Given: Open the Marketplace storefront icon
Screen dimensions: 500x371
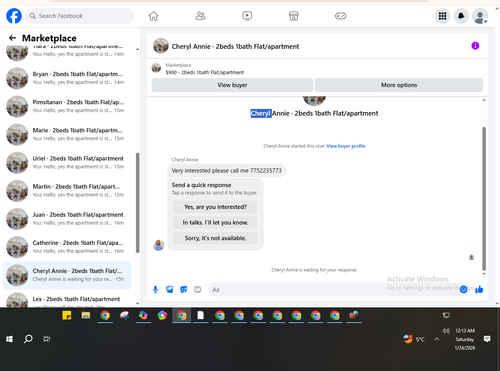Looking at the screenshot, I should (293, 16).
